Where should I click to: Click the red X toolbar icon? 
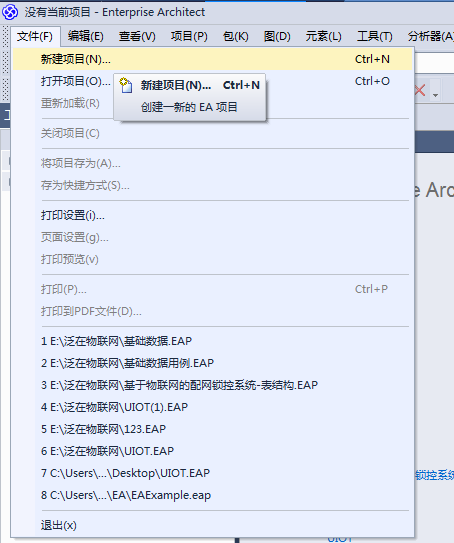coord(420,91)
